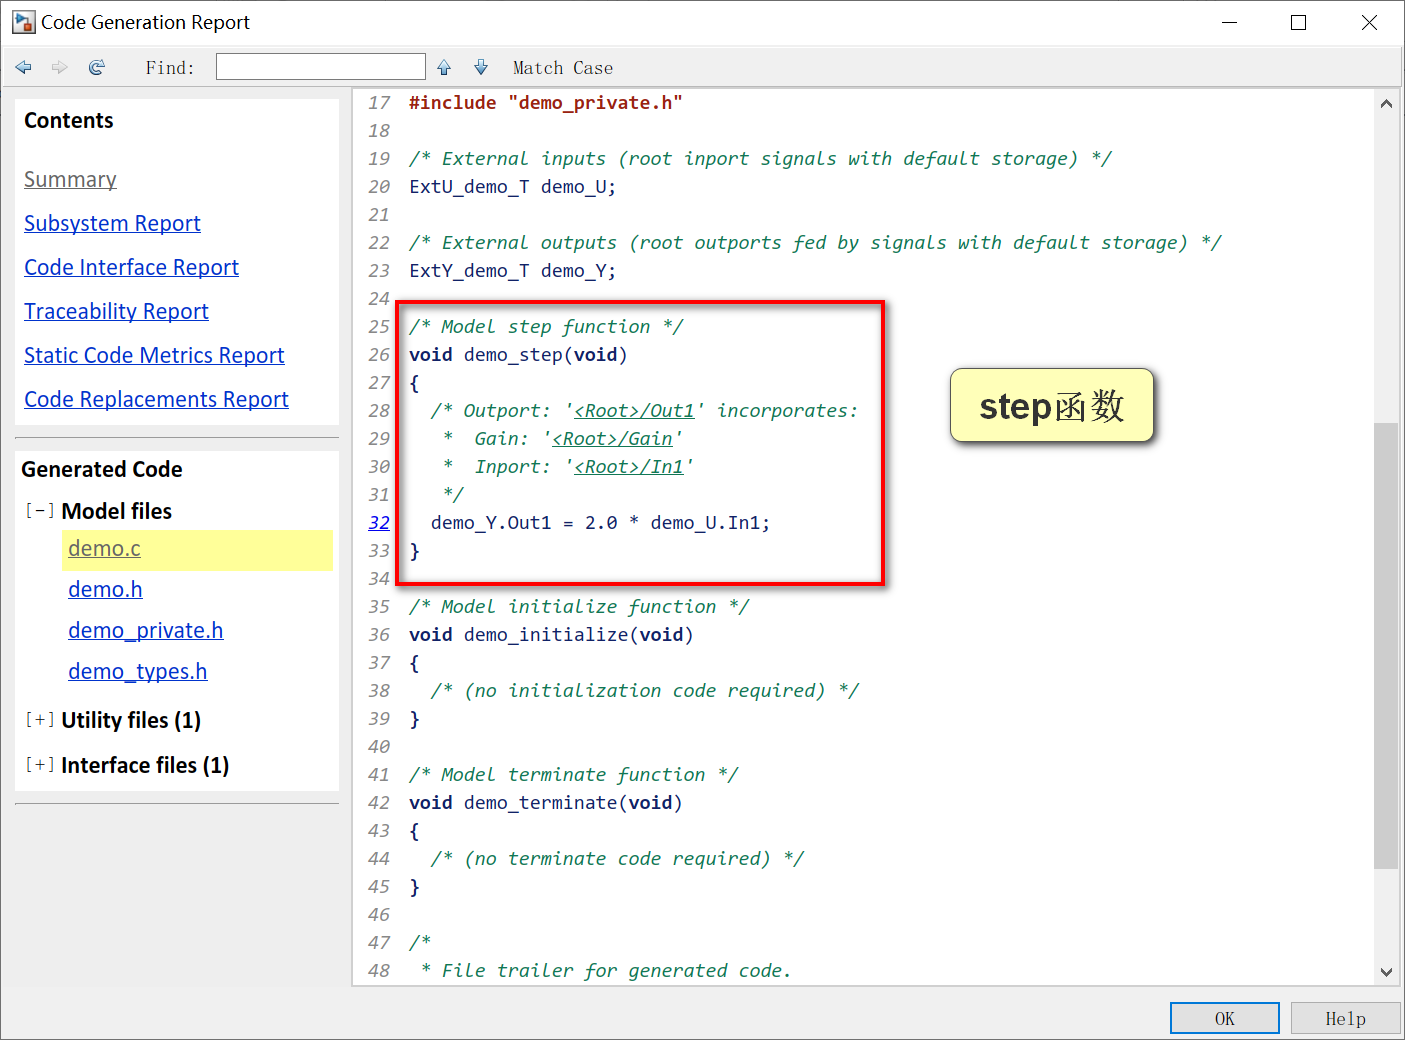Open the Summary link
The width and height of the screenshot is (1405, 1040).
(x=70, y=179)
